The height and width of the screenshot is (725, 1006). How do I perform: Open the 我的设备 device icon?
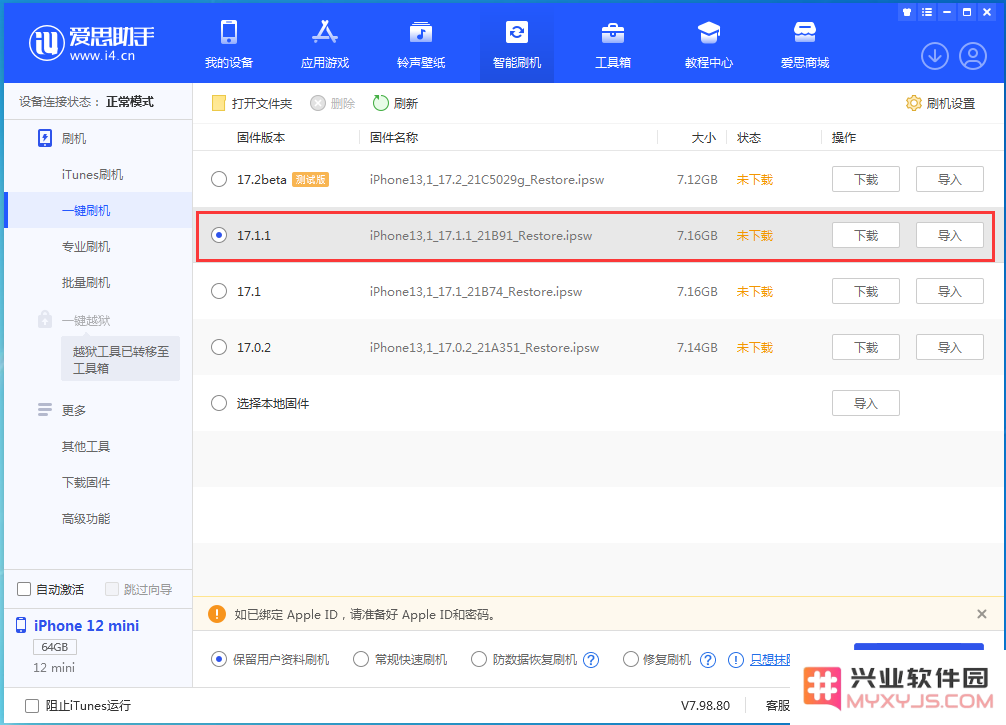tap(228, 32)
